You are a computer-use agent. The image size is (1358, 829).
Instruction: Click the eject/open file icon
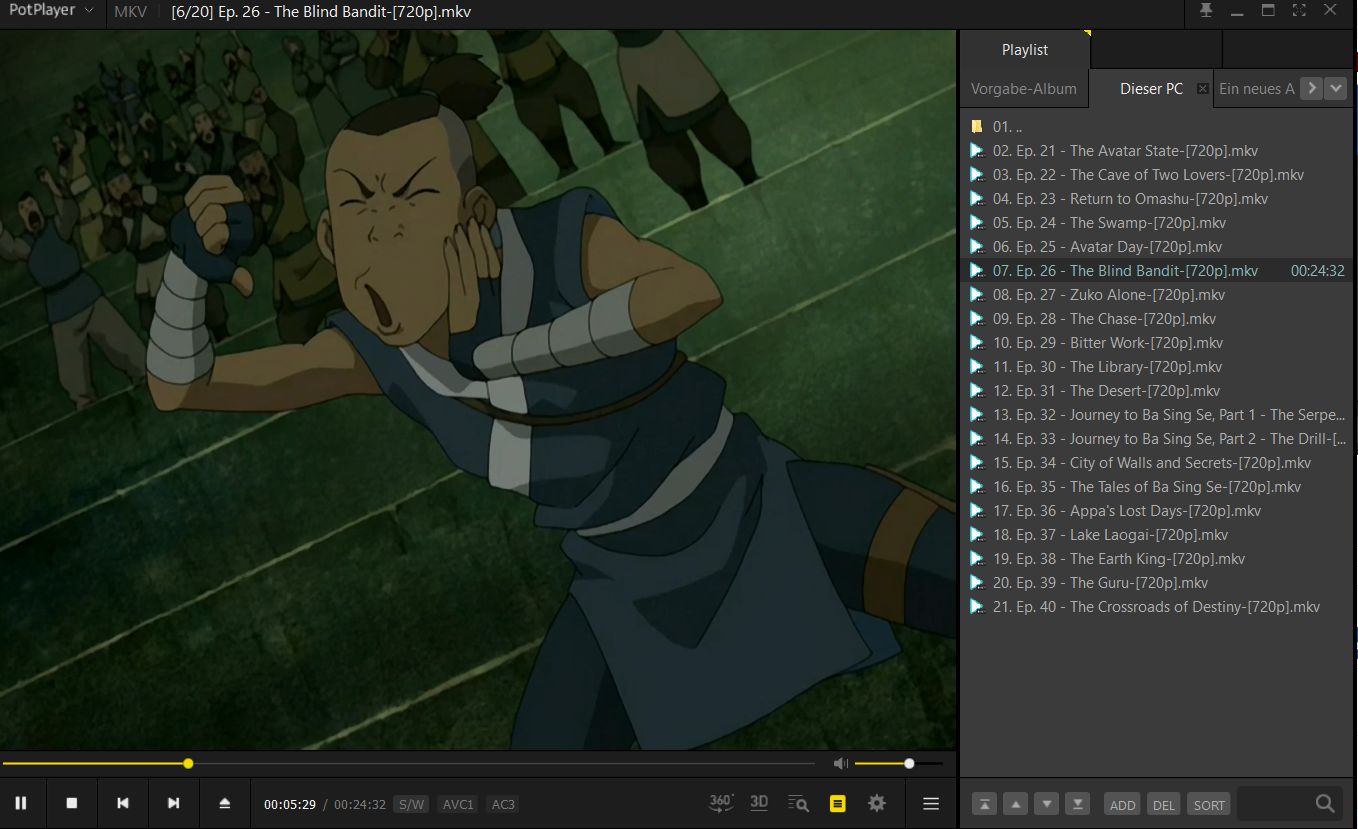(224, 803)
